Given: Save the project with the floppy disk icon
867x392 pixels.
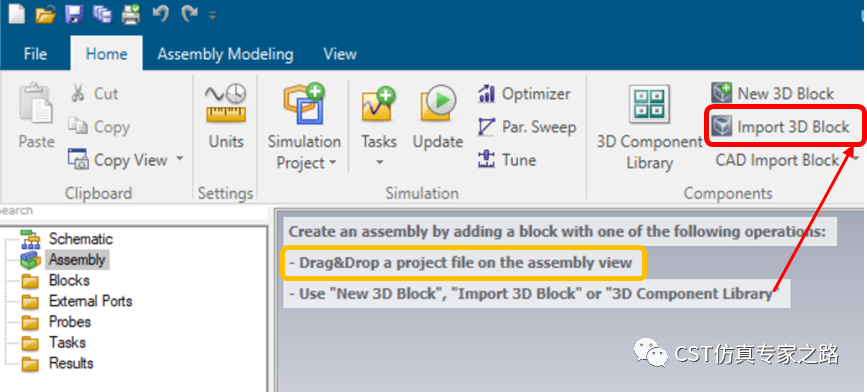Looking at the screenshot, I should (74, 14).
